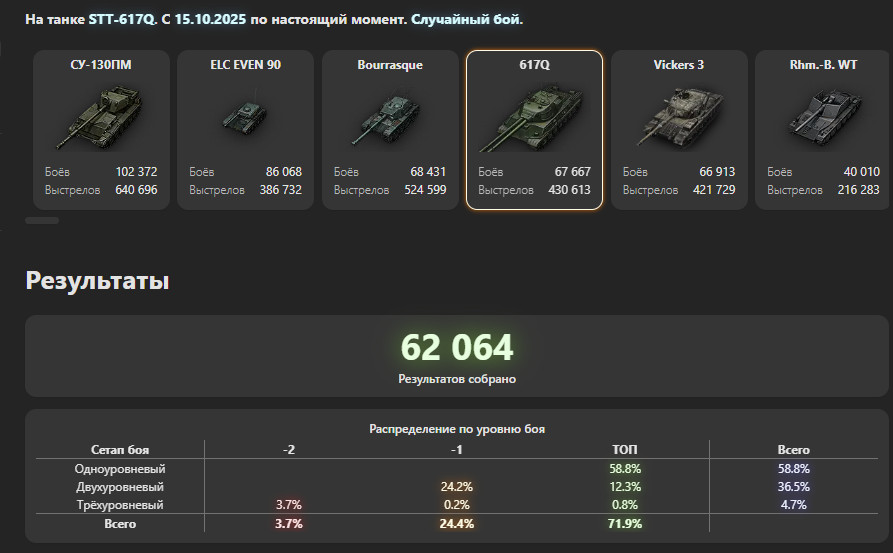Click the Vickers 3 card title
The image size is (893, 553).
pyautogui.click(x=679, y=65)
